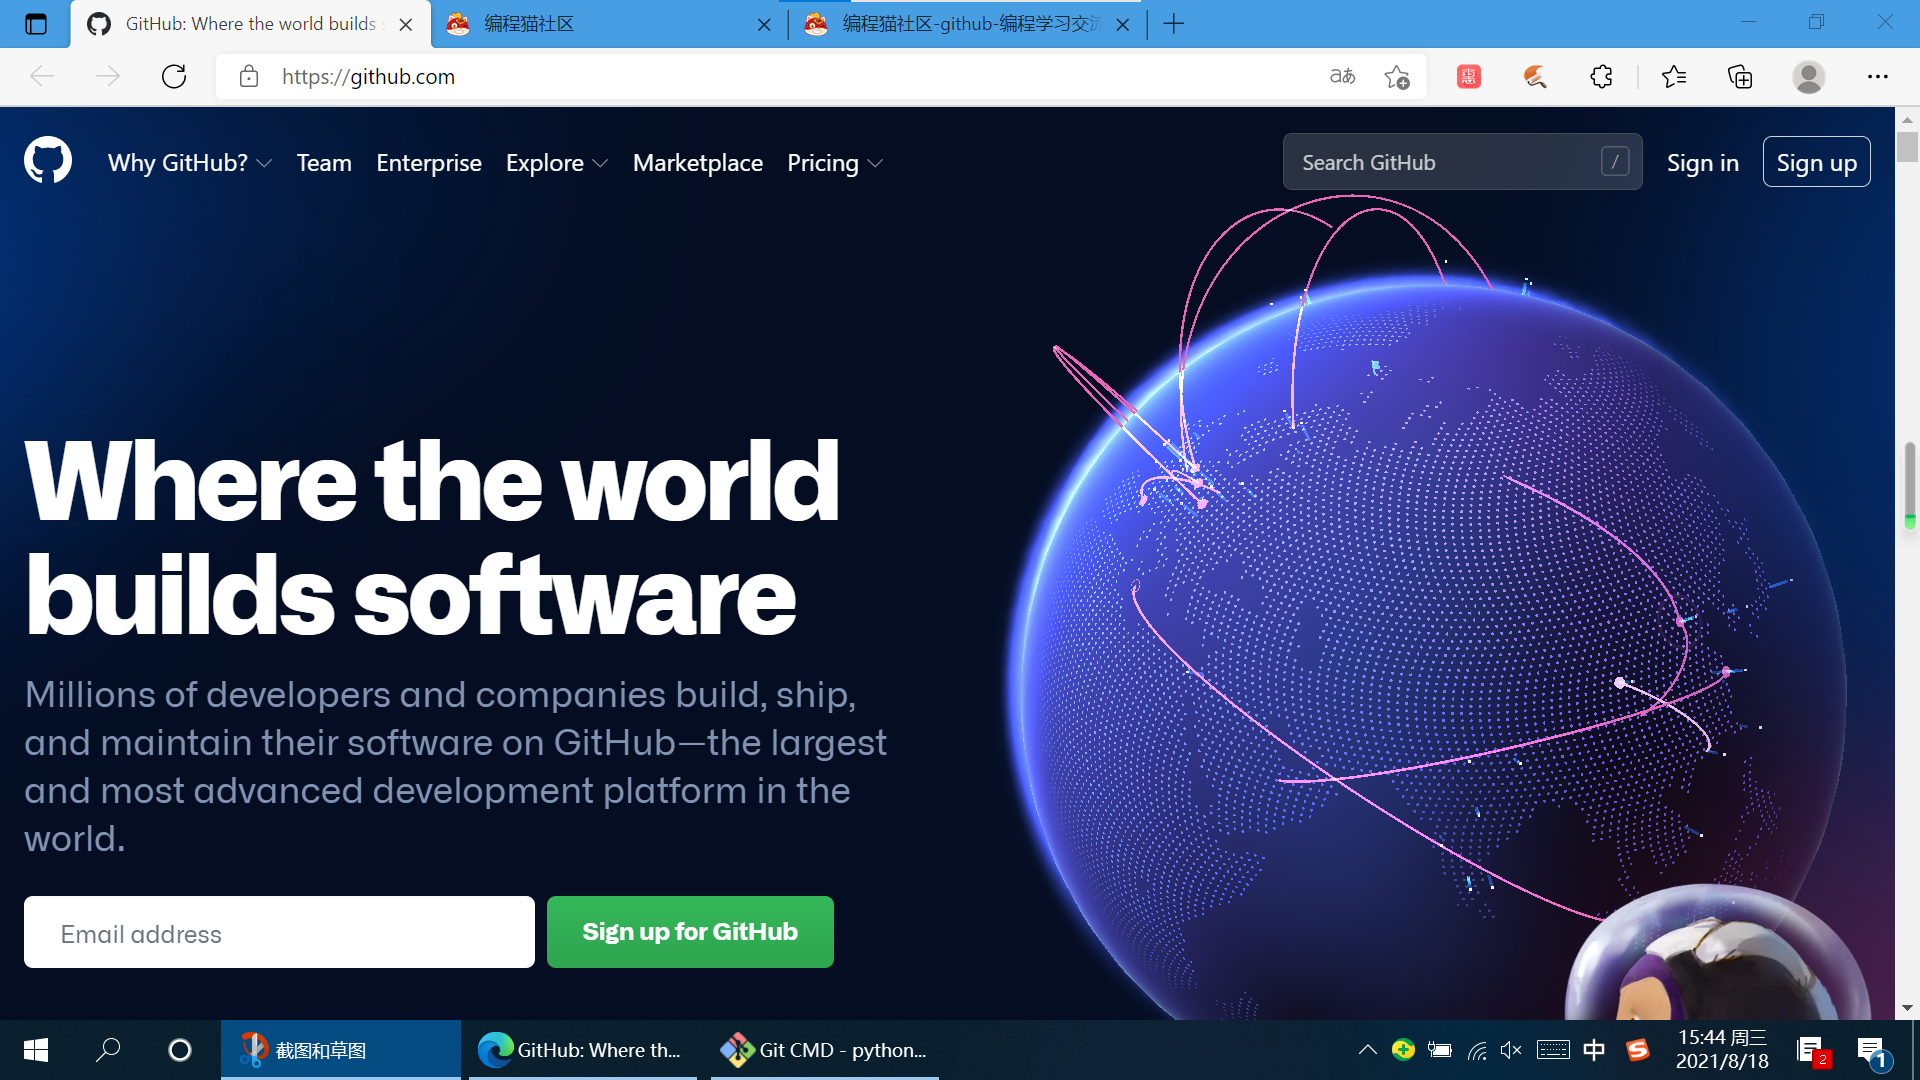Click the Sogou input method tray icon
This screenshot has width=1920, height=1080.
1638,1050
